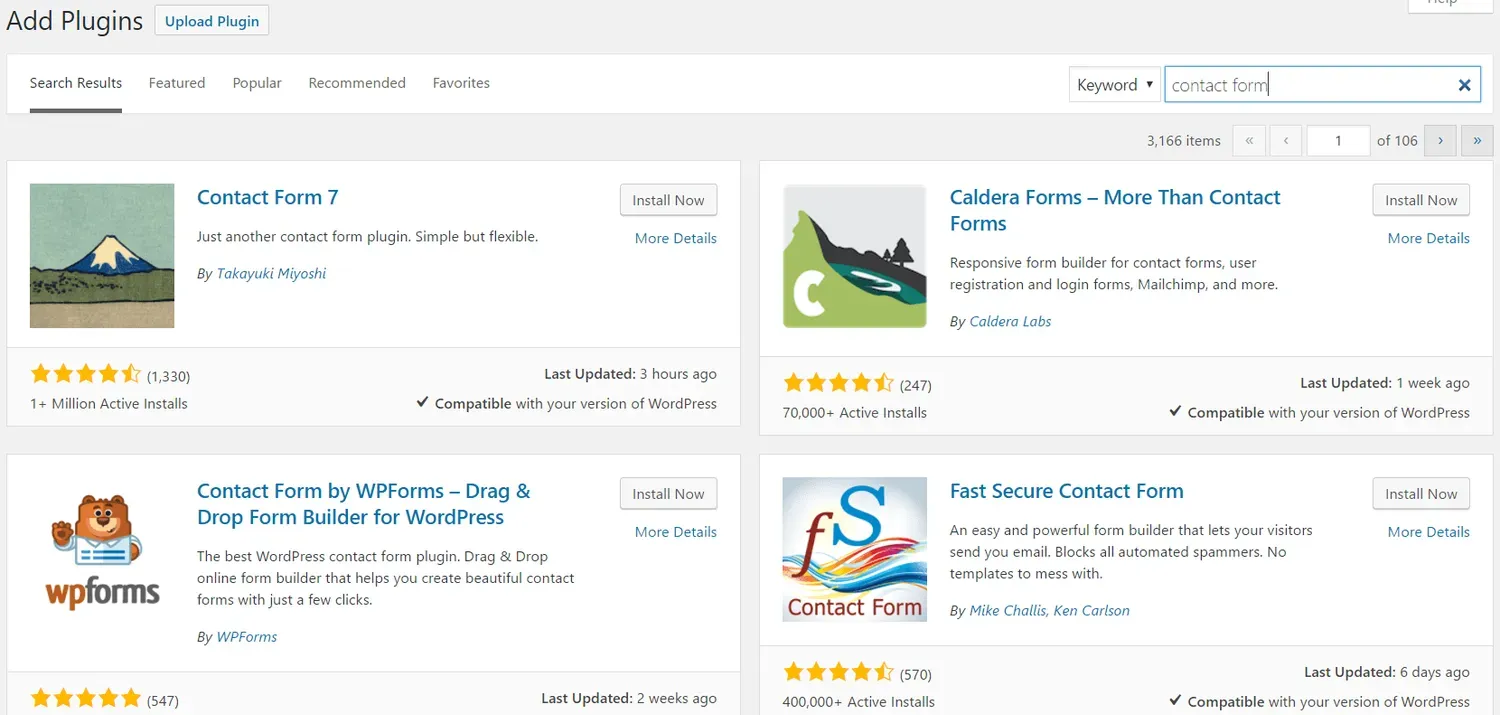Open the Recommended plugins tab
Screen dimensions: 1500x715
(357, 83)
